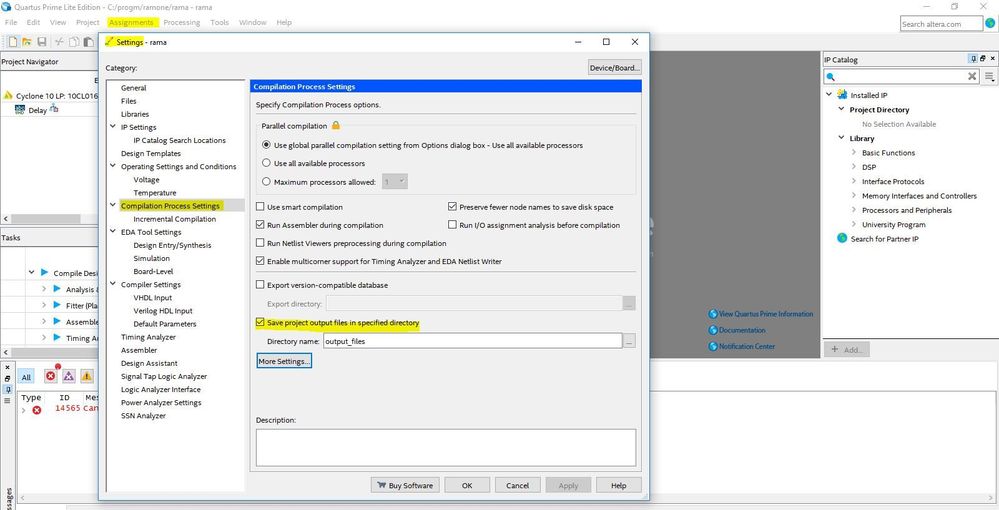Open the Assignments menu
The image size is (999, 510).
click(131, 22)
